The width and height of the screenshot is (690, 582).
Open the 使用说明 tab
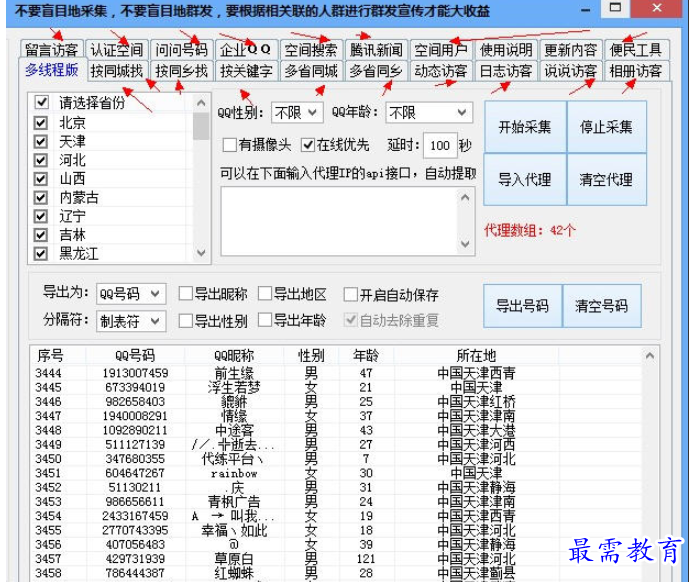506,50
